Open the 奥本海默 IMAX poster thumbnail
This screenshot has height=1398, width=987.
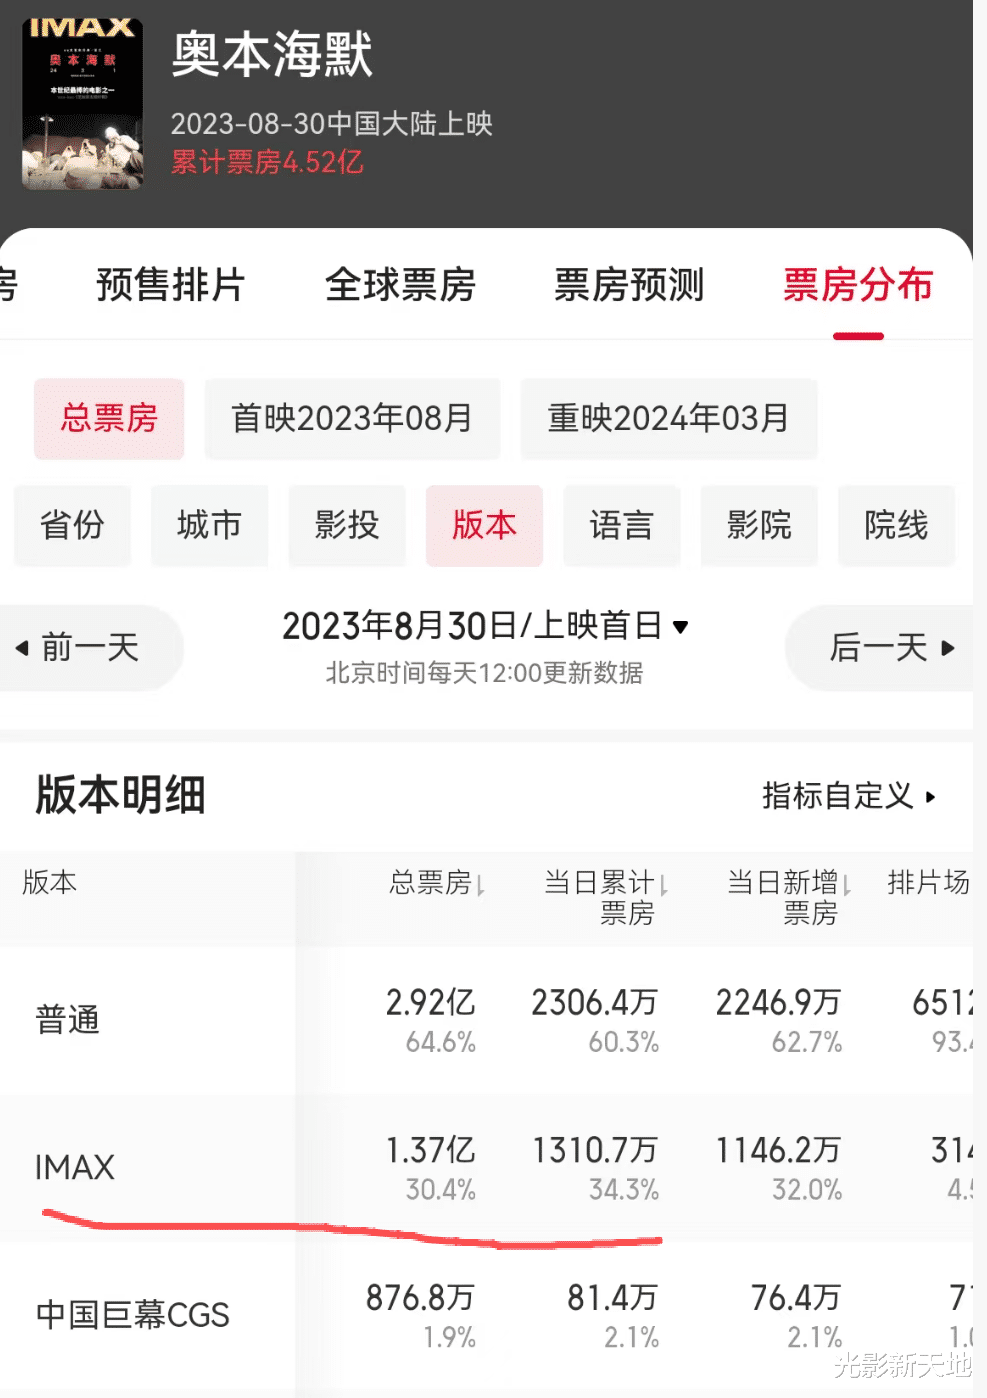point(82,102)
